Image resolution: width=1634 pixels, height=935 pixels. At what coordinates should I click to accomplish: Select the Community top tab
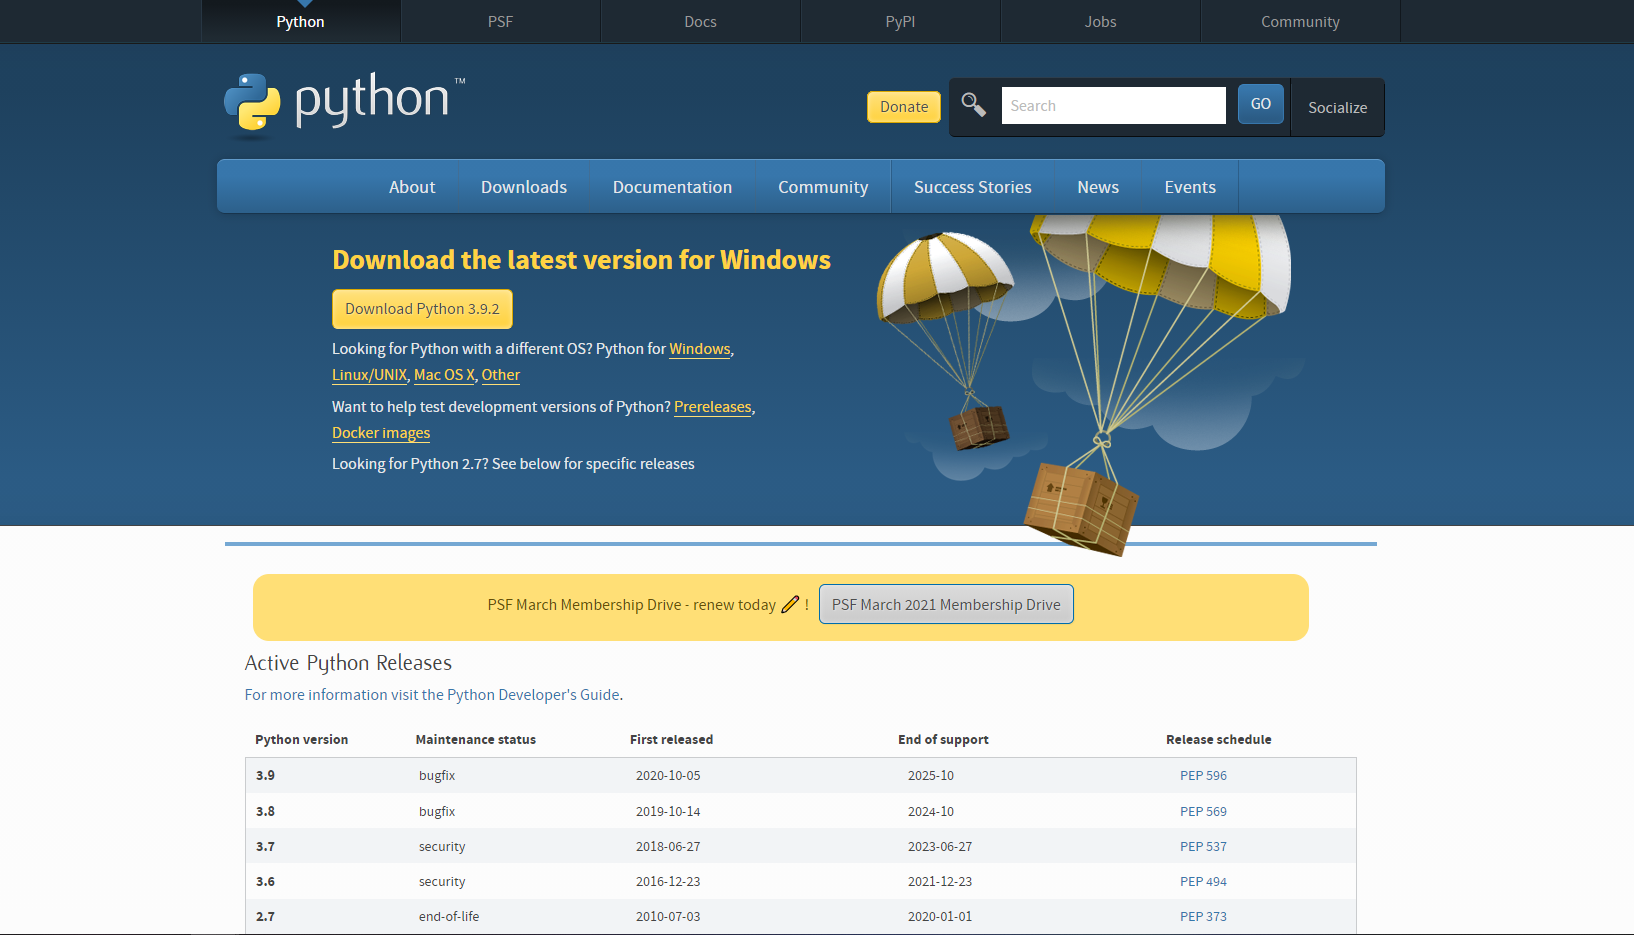[1301, 21]
